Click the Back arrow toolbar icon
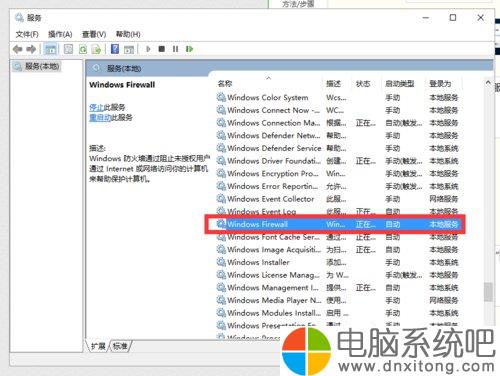500x376 pixels. click(17, 49)
